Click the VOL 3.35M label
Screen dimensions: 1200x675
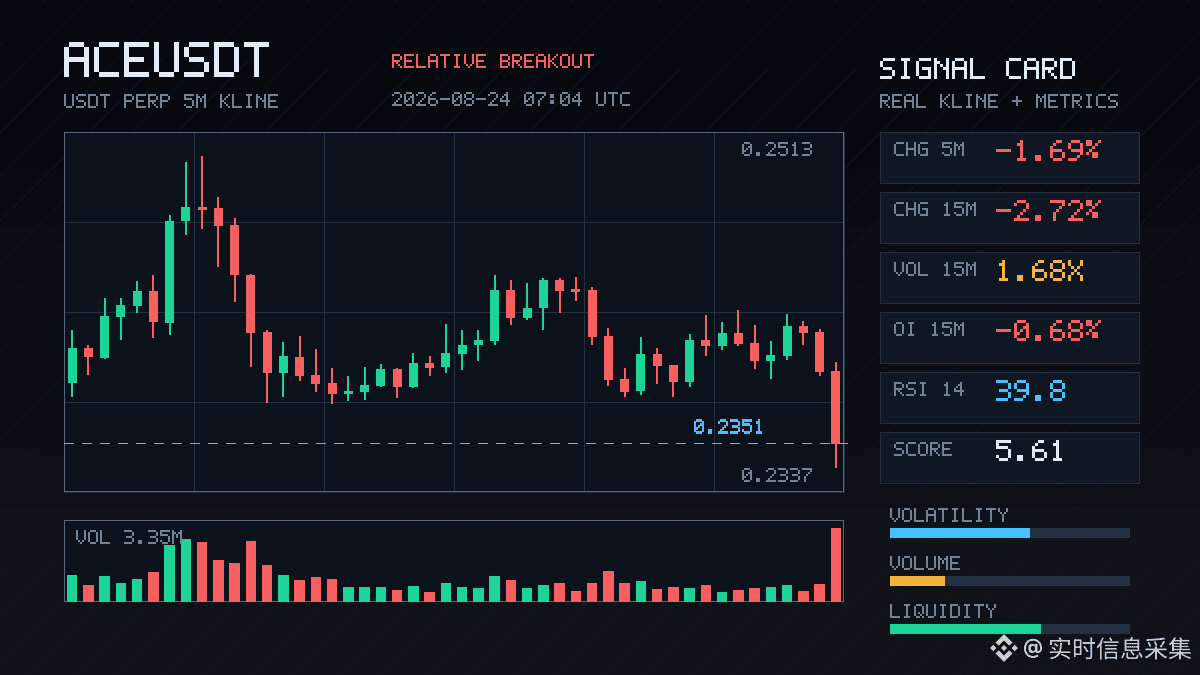tap(129, 538)
